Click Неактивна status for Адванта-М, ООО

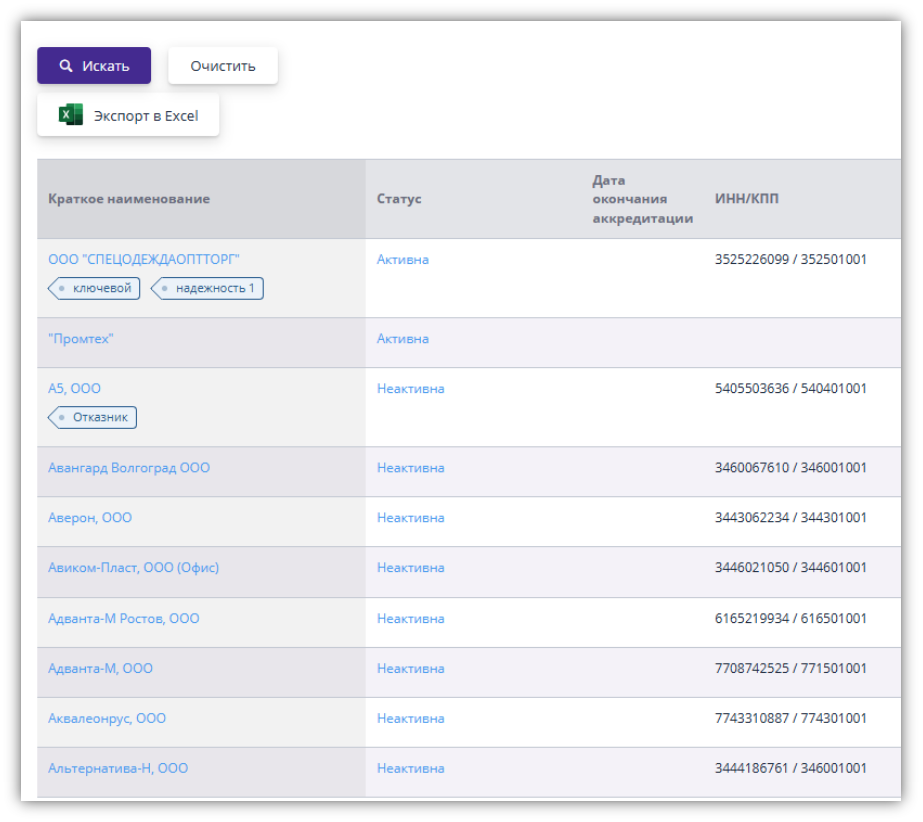coord(410,668)
